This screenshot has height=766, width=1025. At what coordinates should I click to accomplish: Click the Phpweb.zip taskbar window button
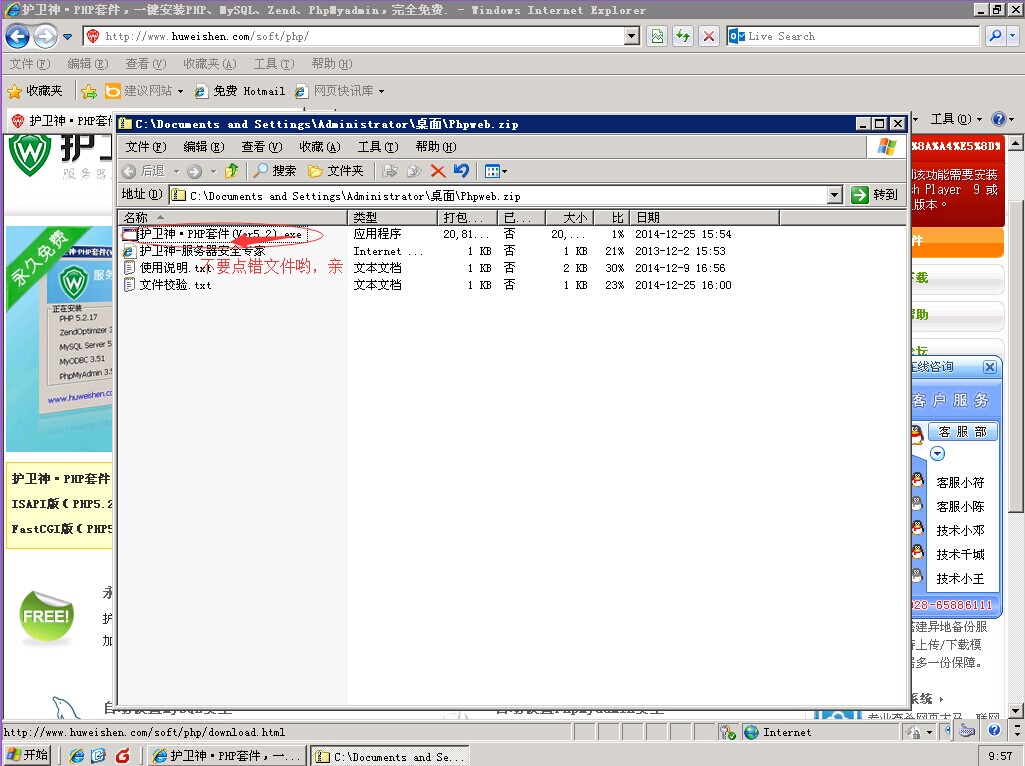(388, 756)
